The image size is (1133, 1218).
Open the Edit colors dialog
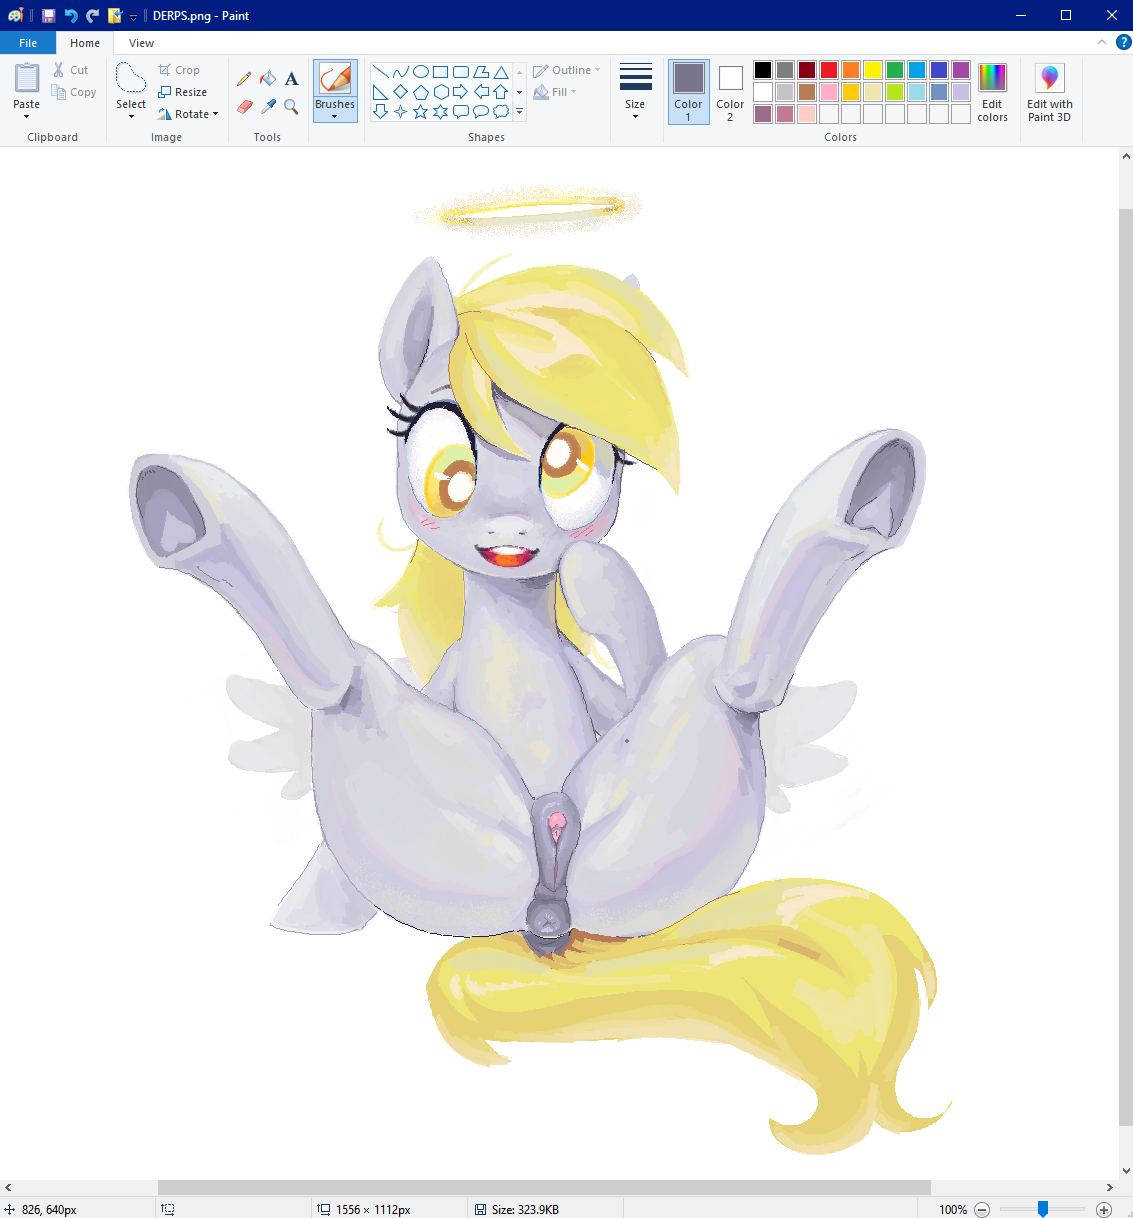(992, 91)
